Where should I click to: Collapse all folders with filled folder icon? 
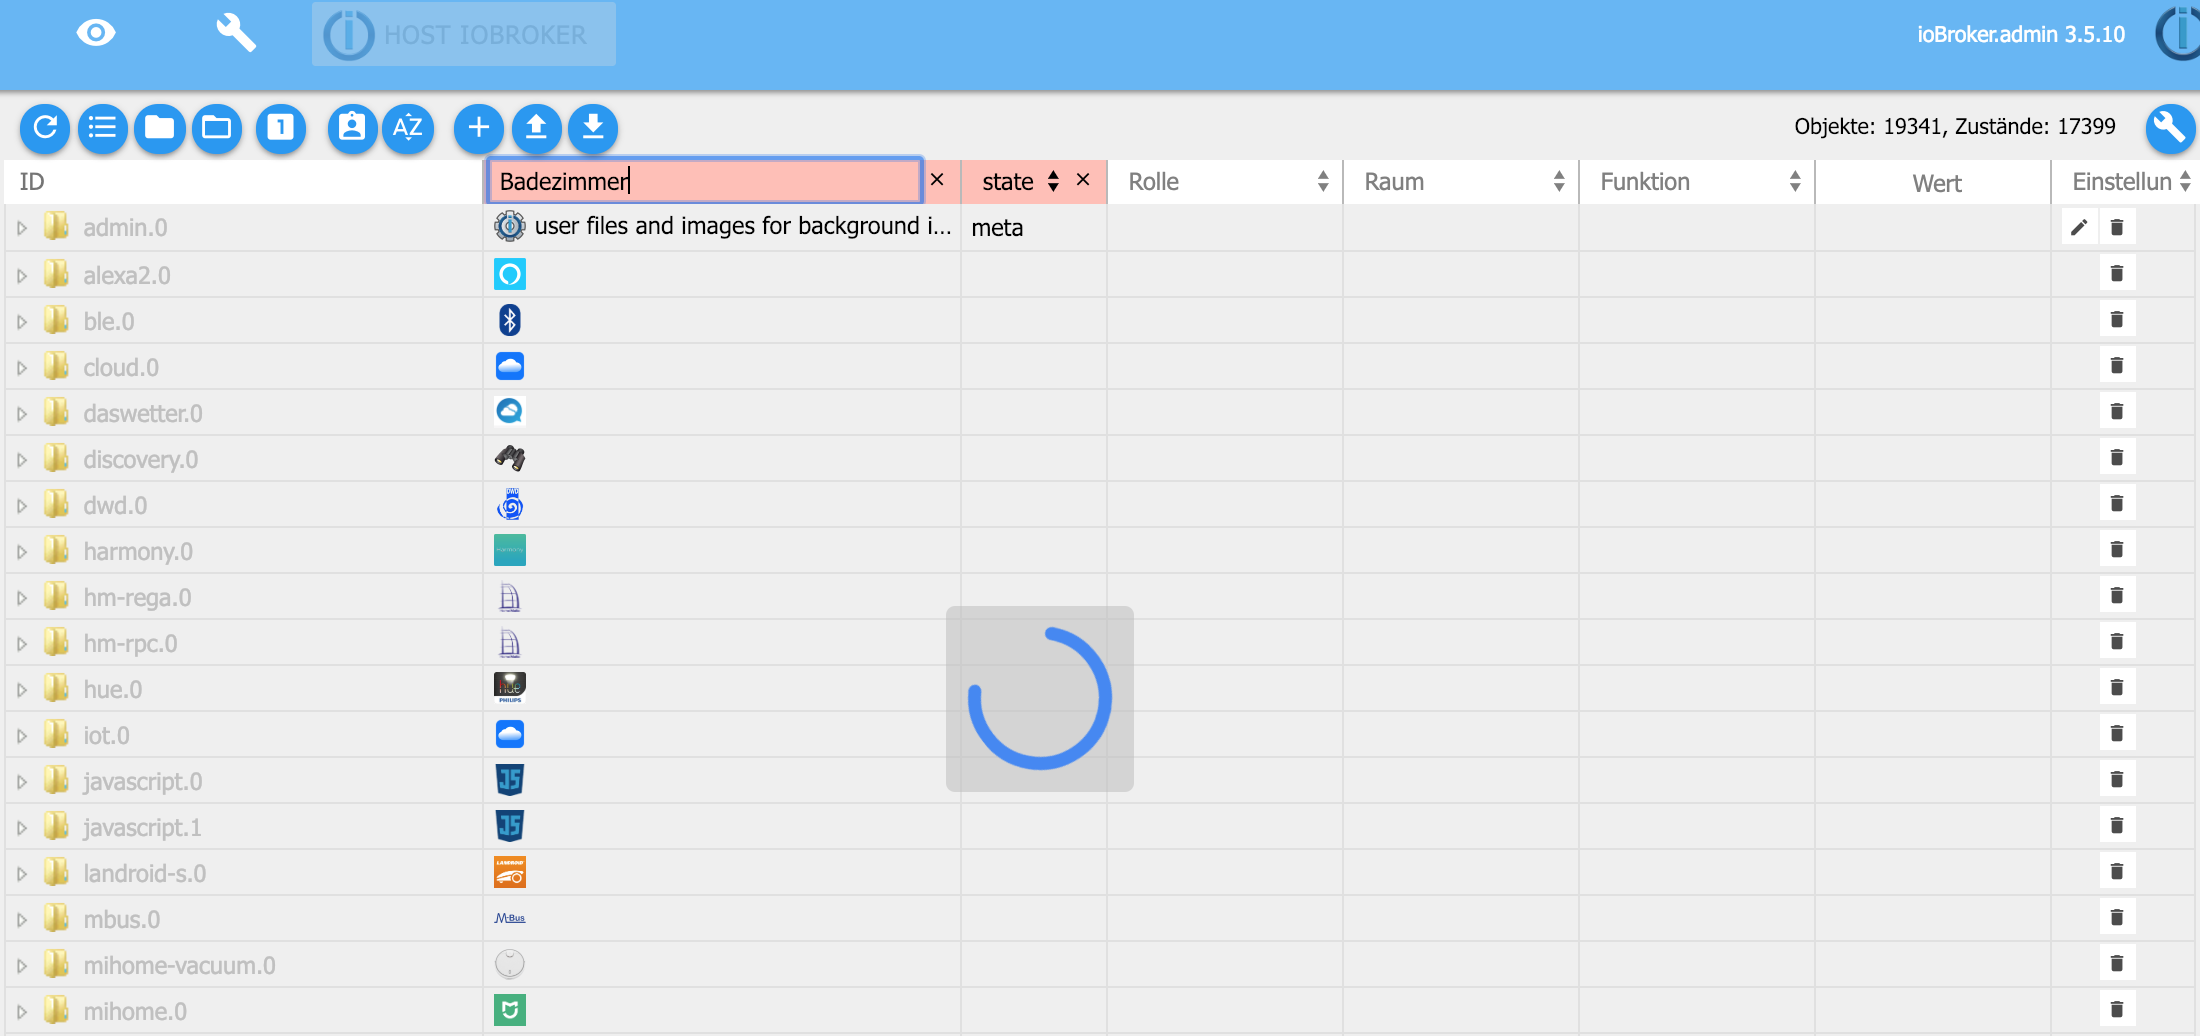[160, 128]
